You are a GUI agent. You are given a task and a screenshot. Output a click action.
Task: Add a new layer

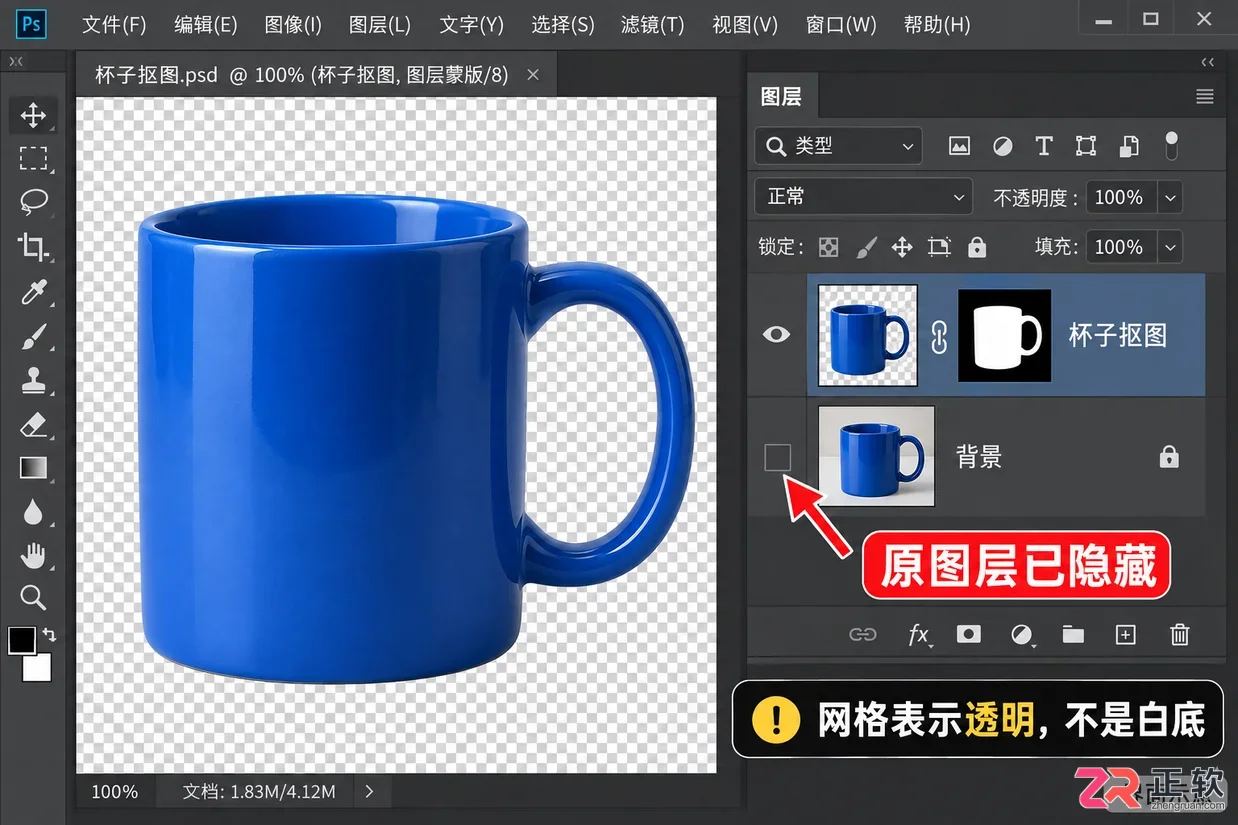coord(1125,634)
